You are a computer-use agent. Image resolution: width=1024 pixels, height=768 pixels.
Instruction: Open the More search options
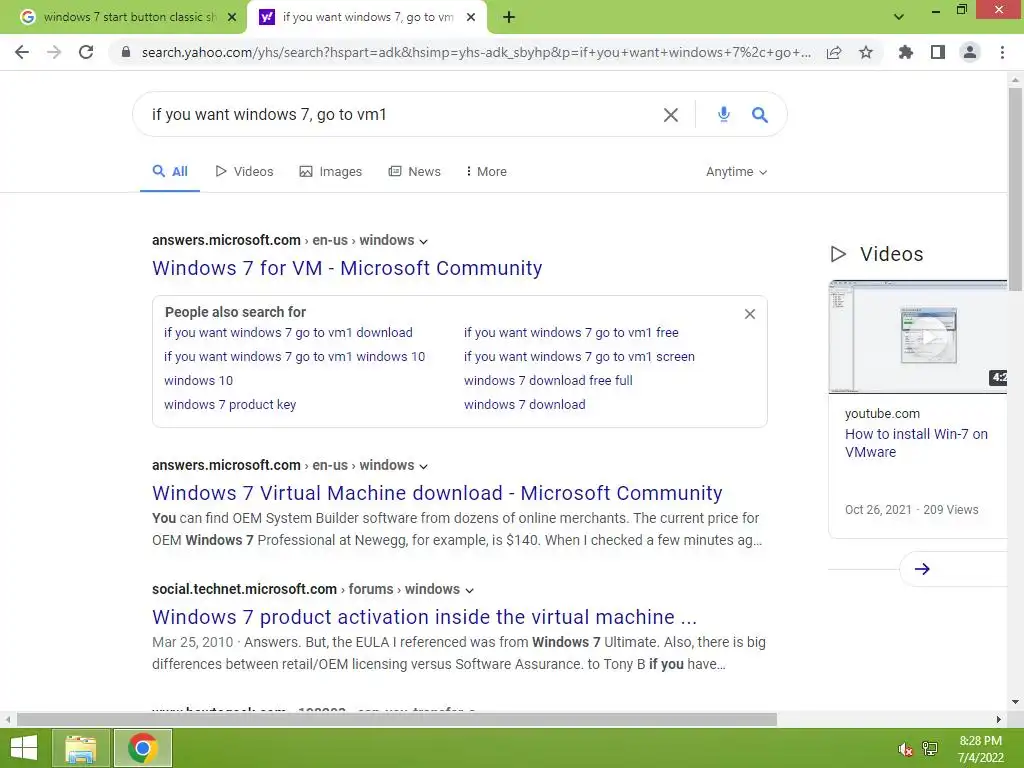487,172
